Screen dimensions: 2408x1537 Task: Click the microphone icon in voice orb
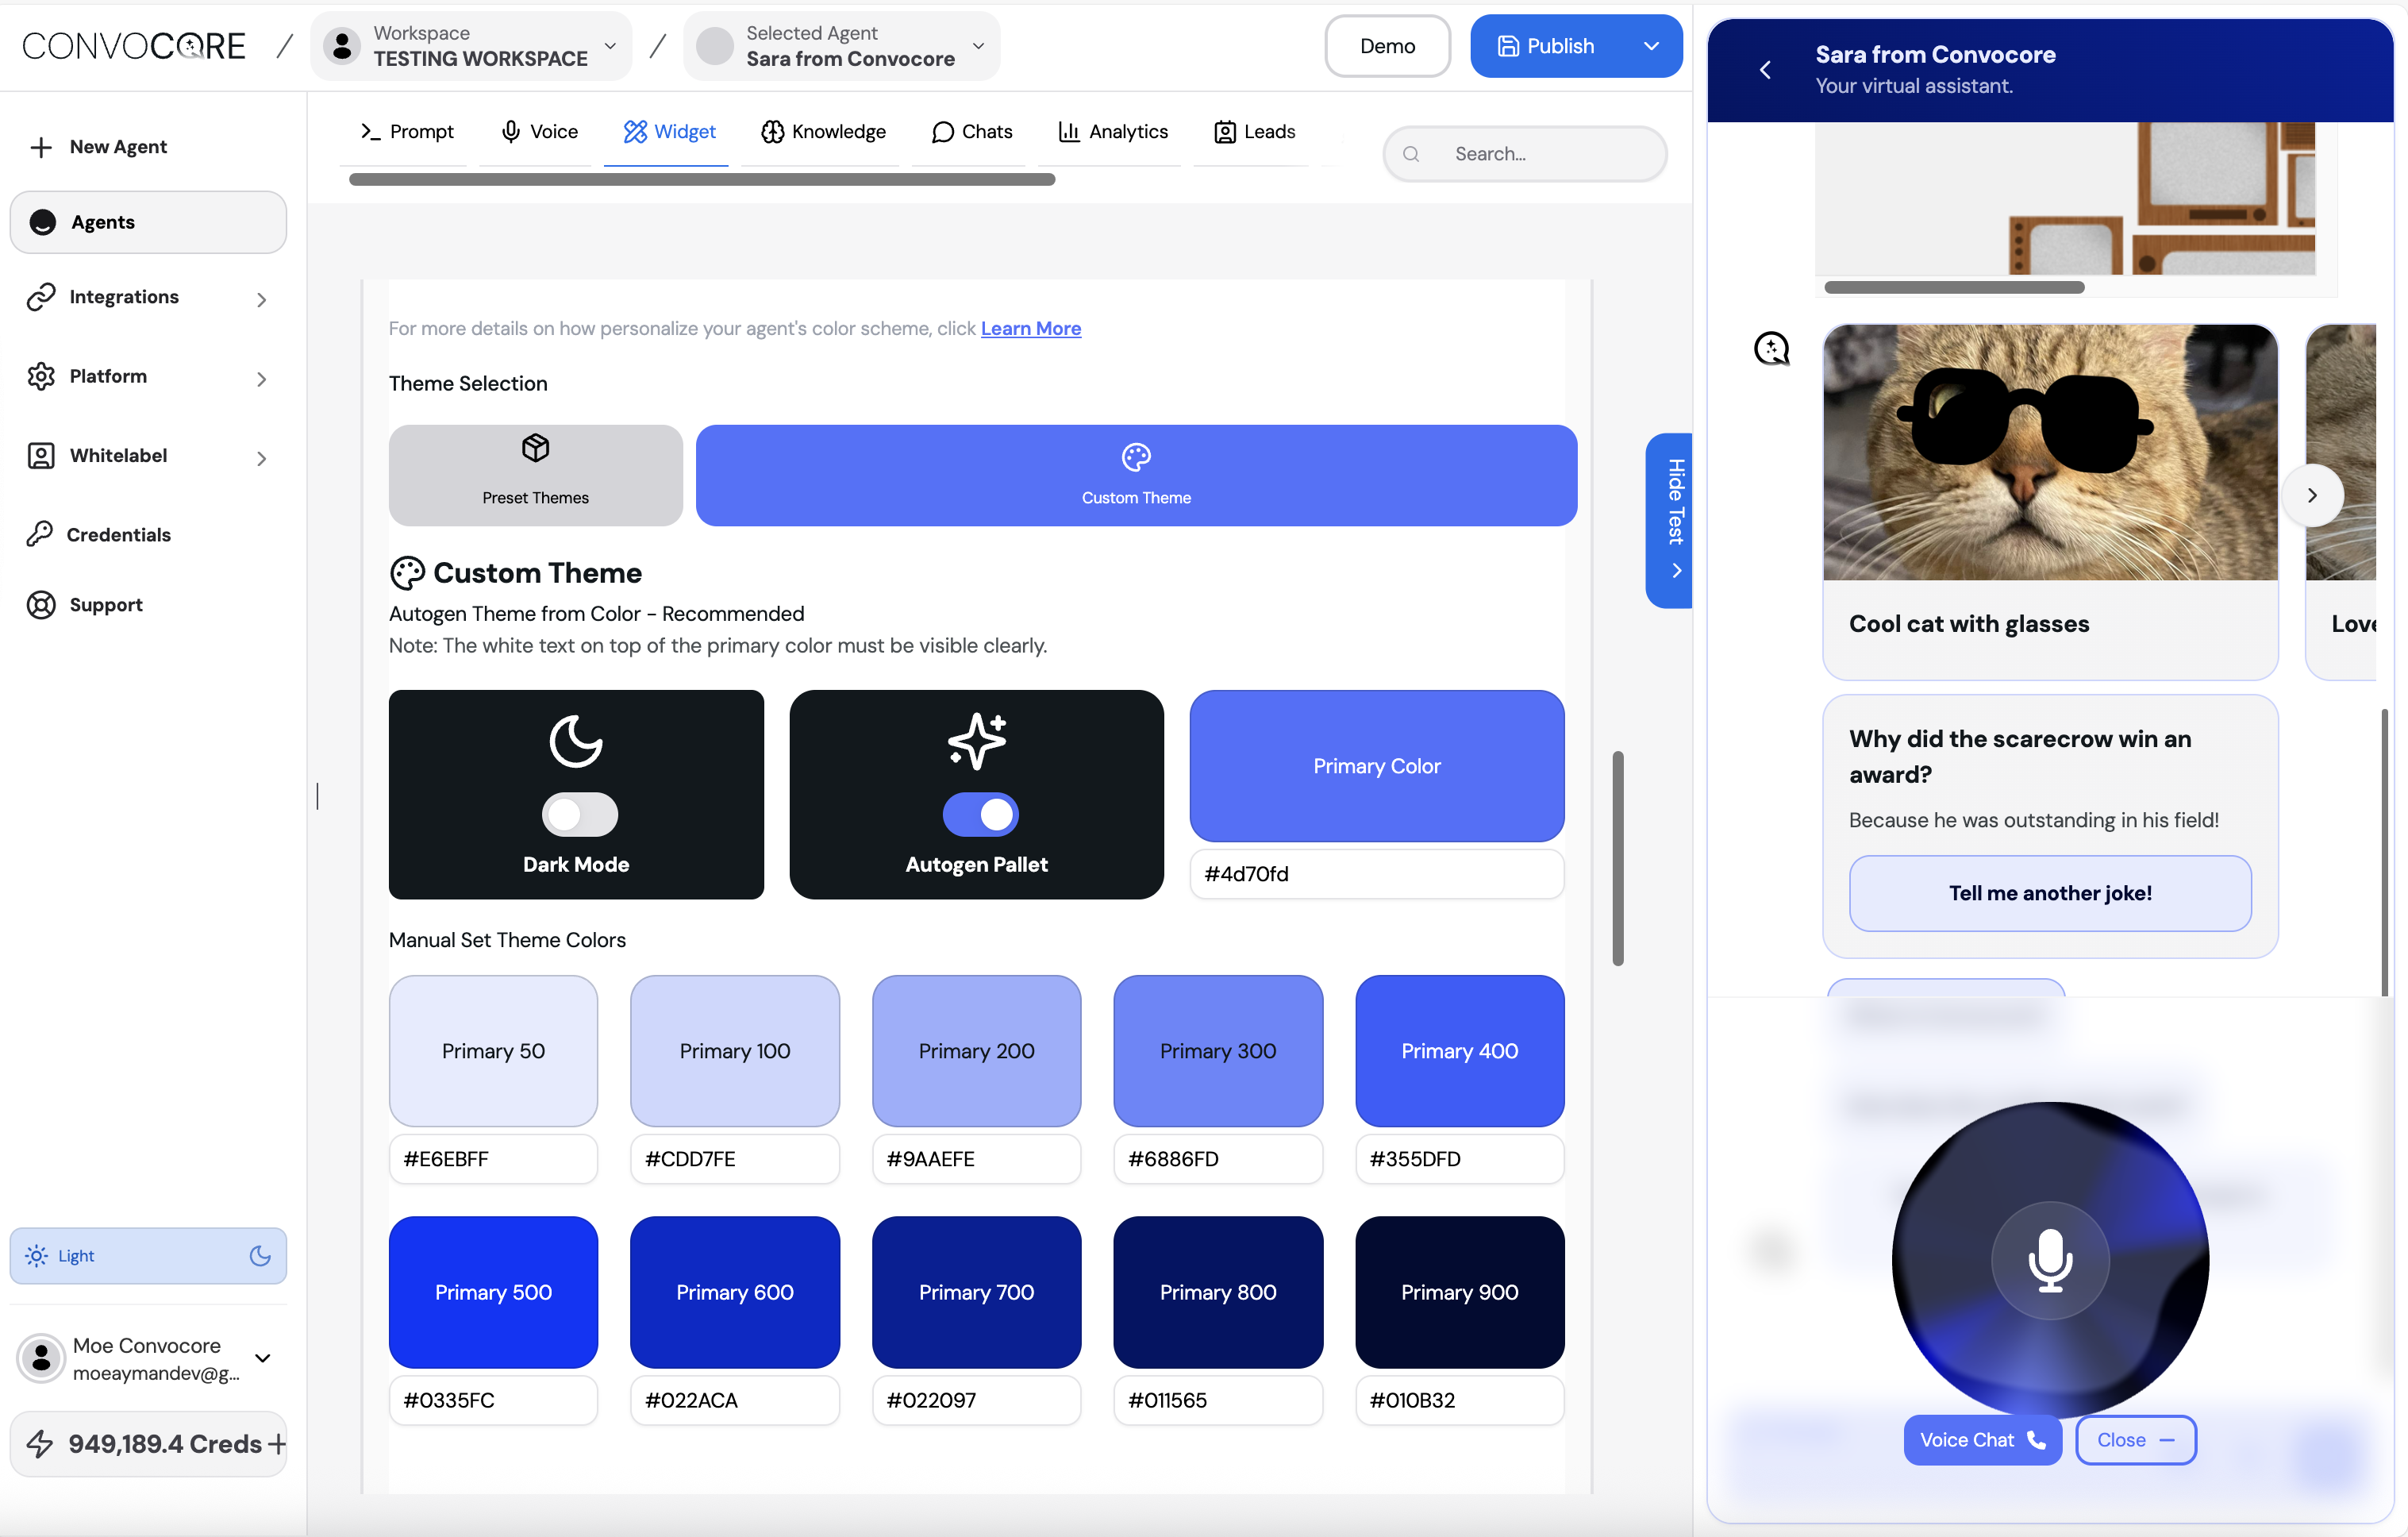click(2050, 1260)
